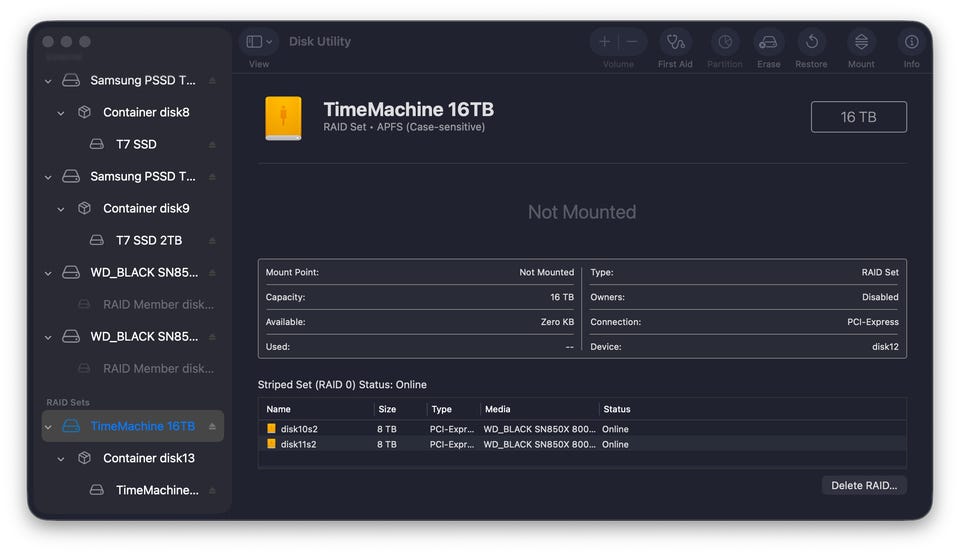960x554 pixels.
Task: Select first RAID Member disk row
Action: 132,304
